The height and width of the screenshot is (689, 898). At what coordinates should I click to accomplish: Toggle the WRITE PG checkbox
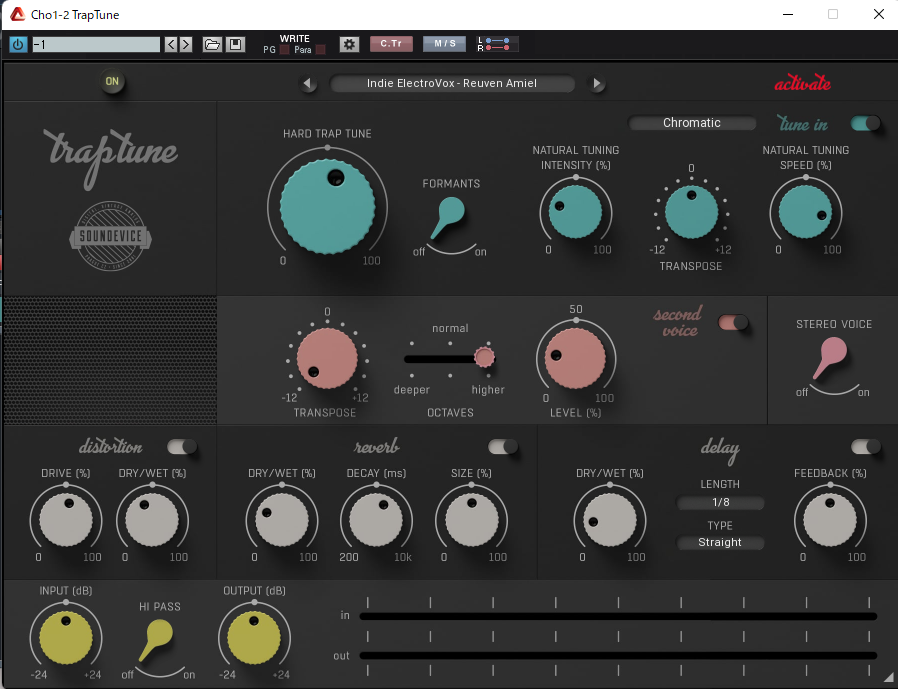click(x=284, y=50)
